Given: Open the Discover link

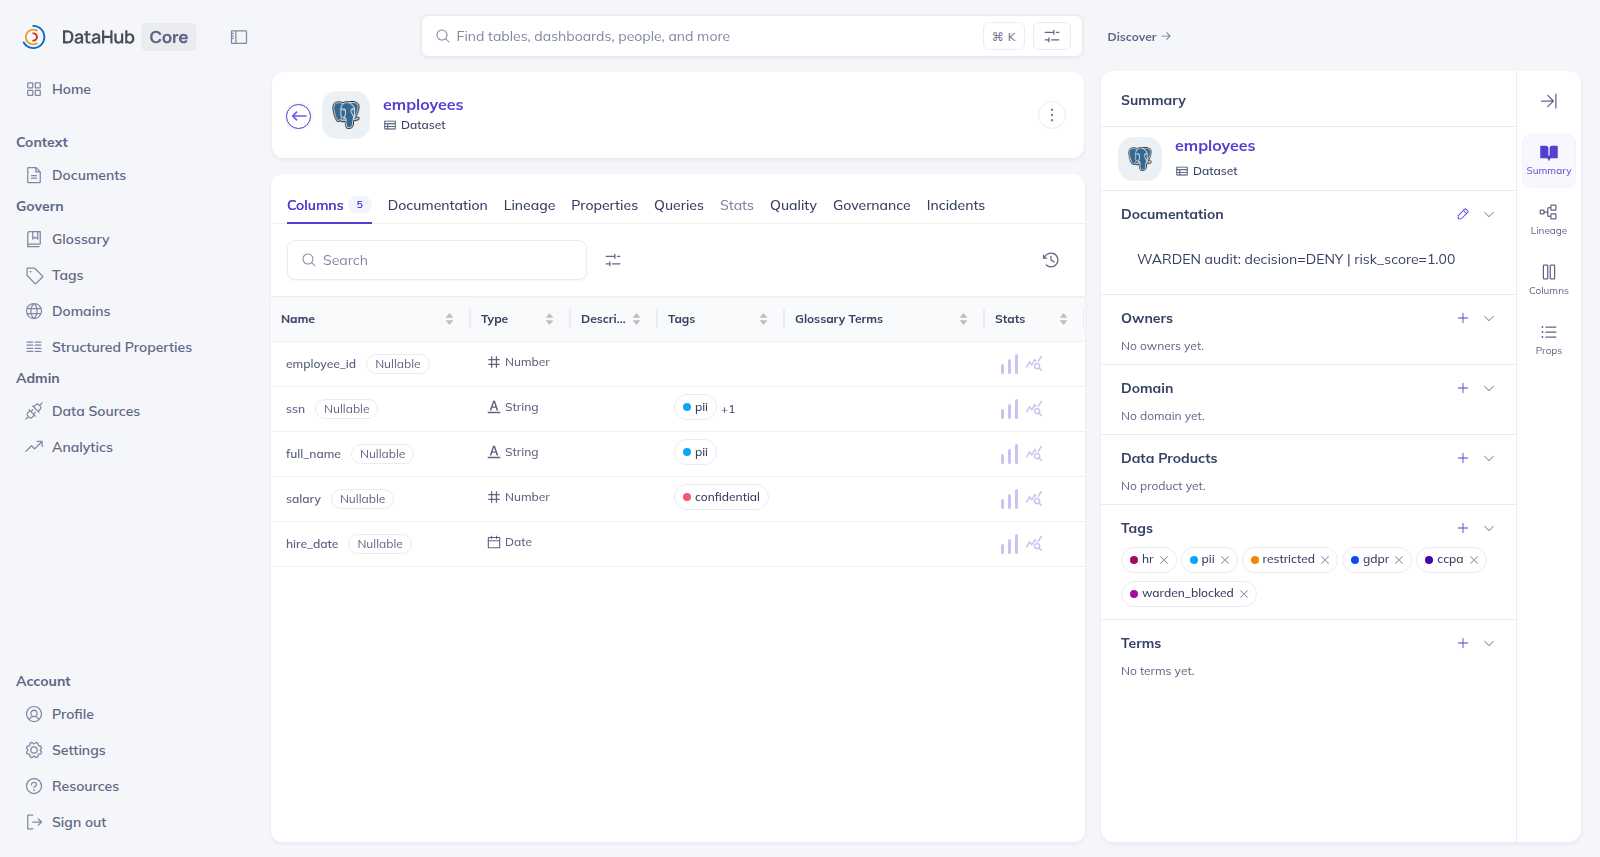Looking at the screenshot, I should [x=1139, y=37].
